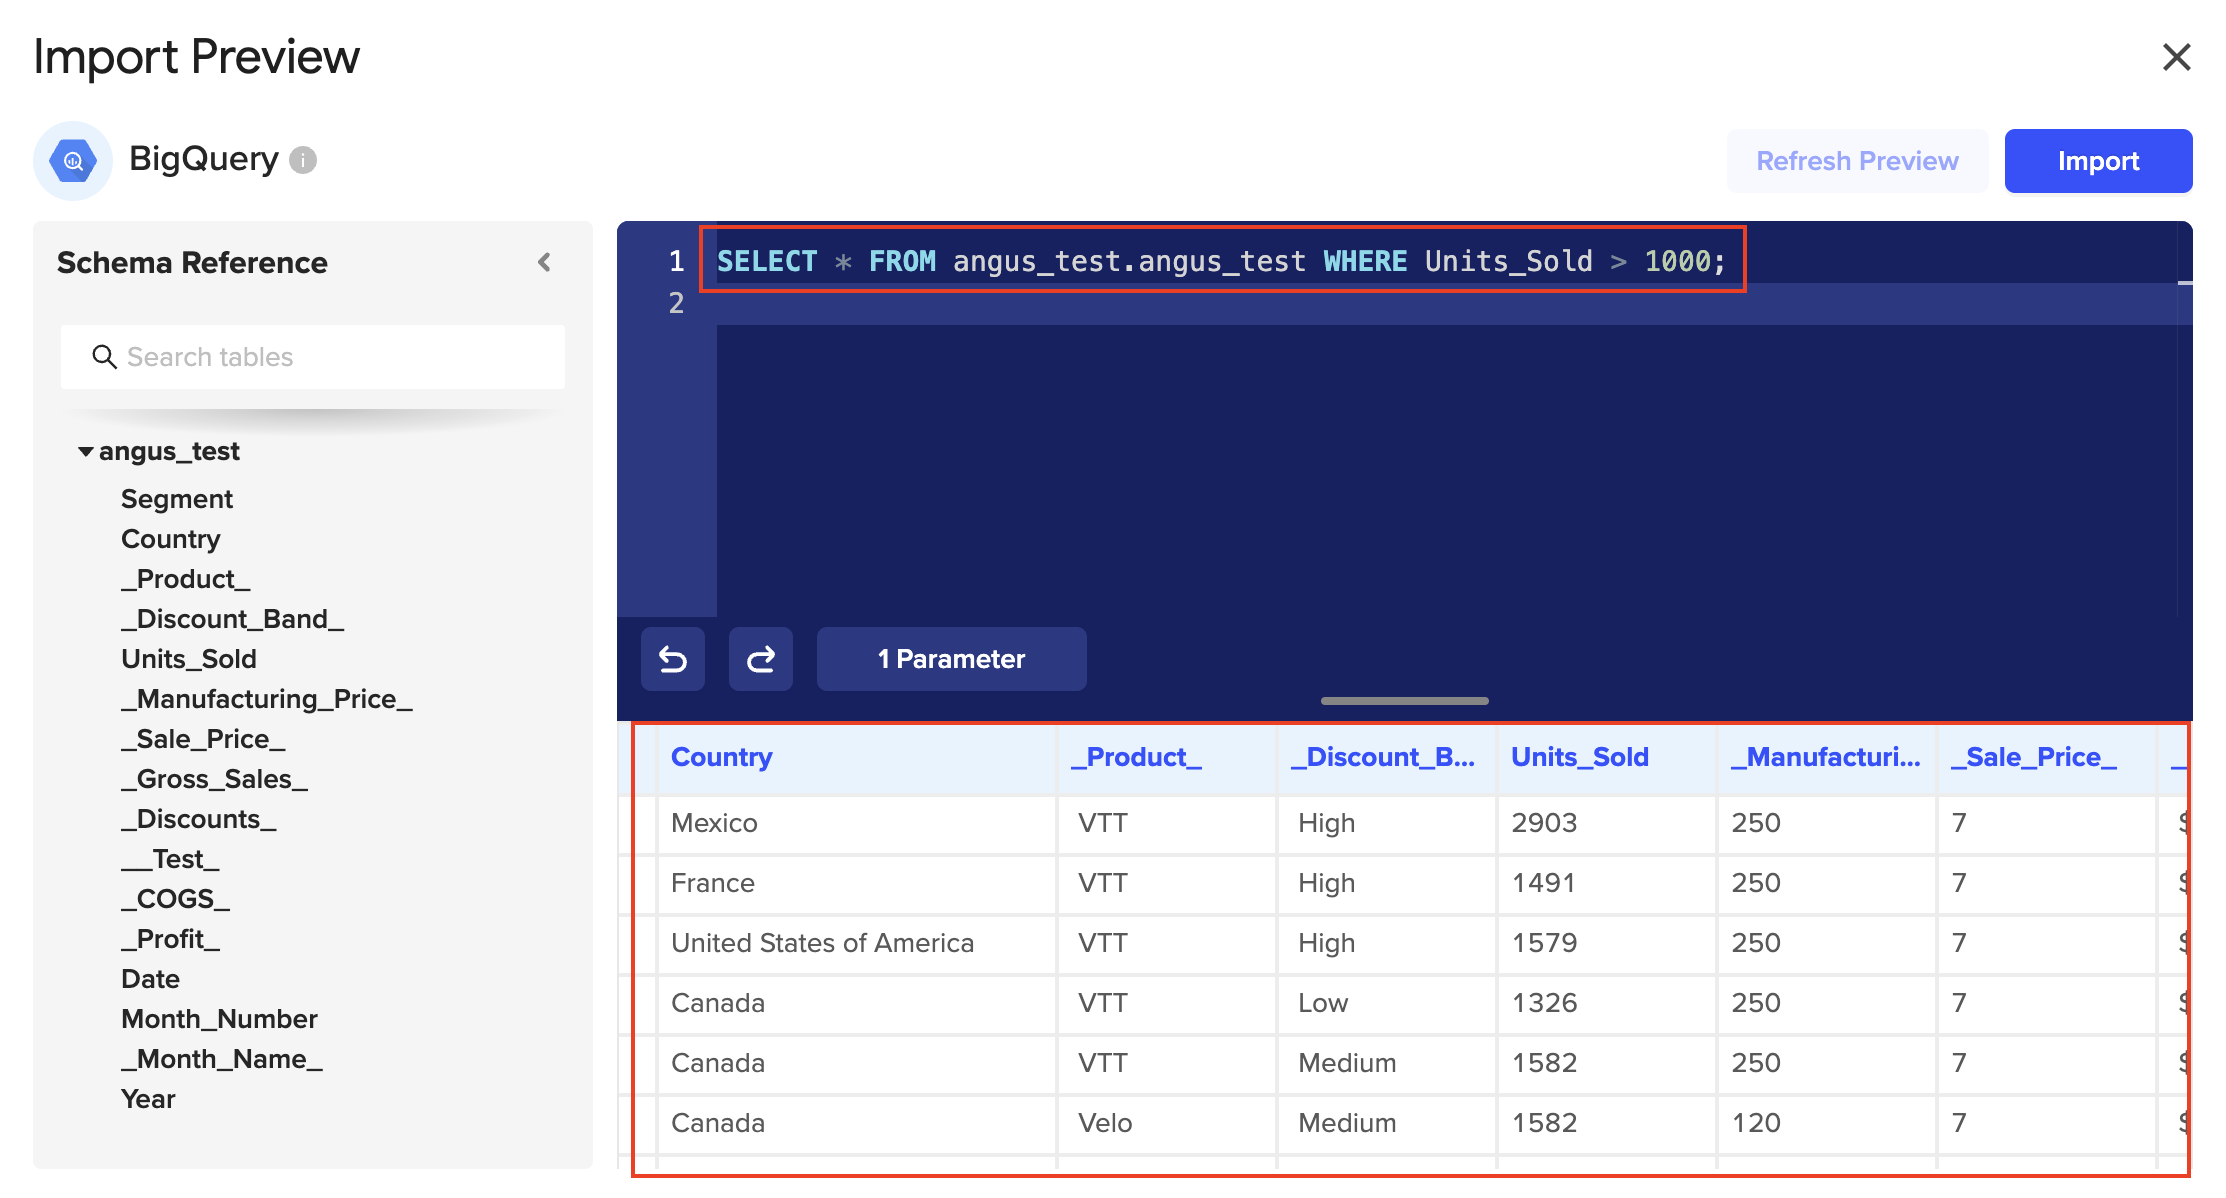Click the undo arrow button
The width and height of the screenshot is (2226, 1198).
click(x=672, y=659)
